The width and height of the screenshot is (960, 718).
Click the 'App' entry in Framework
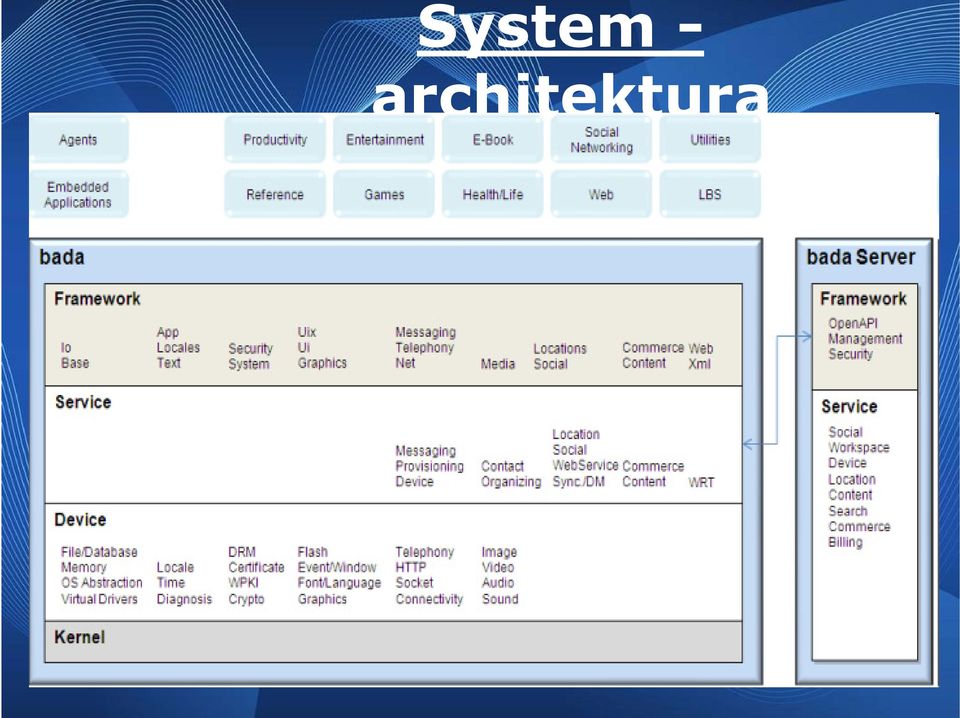168,332
